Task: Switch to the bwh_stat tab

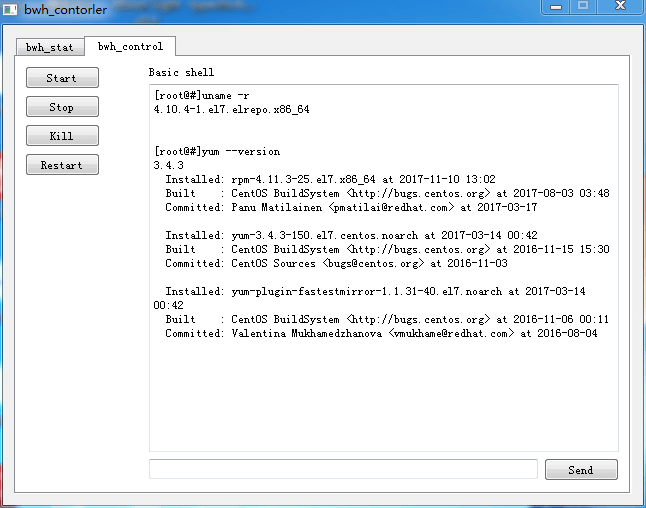Action: coord(50,47)
